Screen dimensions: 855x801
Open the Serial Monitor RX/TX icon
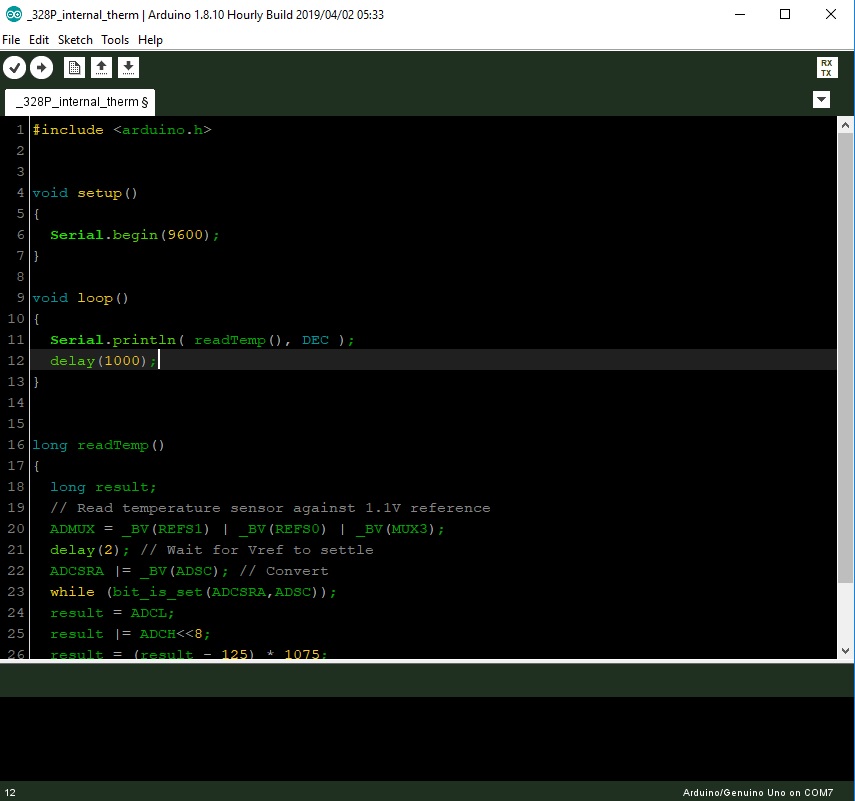click(827, 68)
